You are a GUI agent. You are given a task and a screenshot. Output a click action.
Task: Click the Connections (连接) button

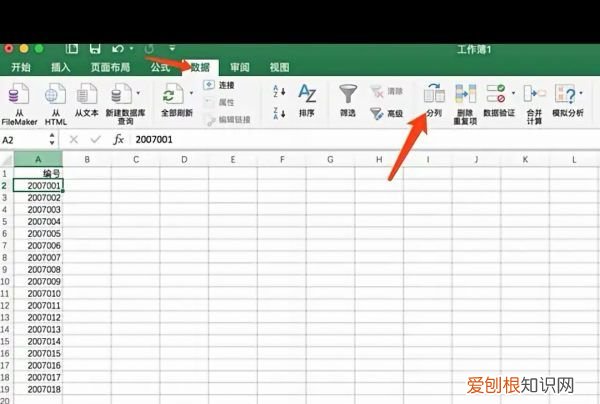[x=219, y=85]
